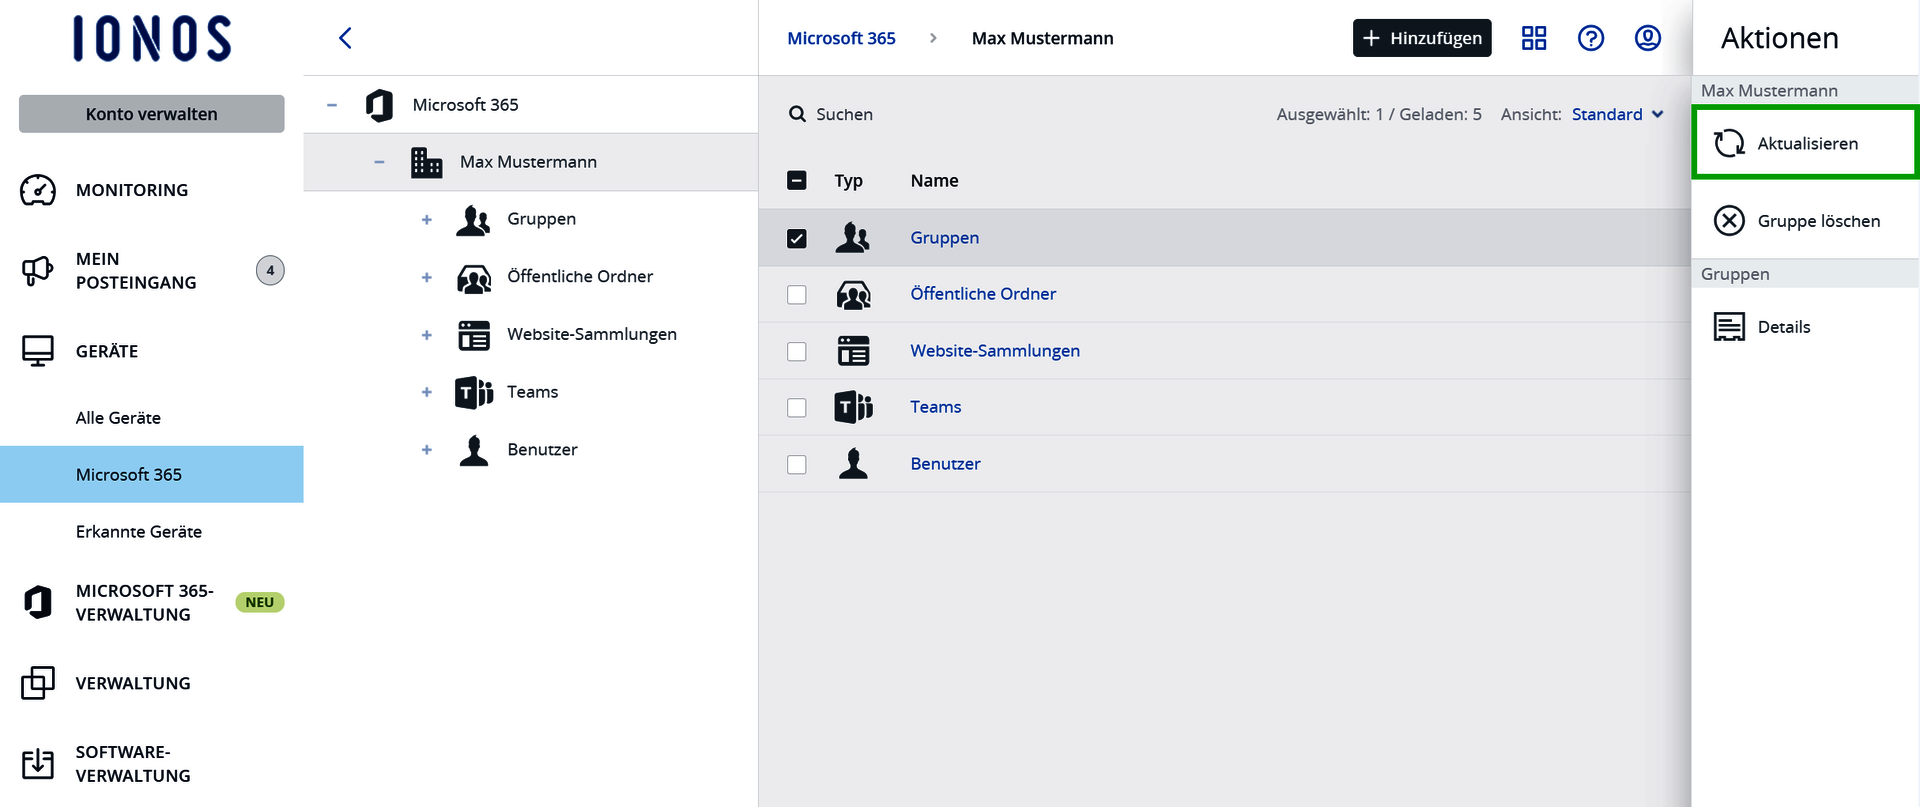Click Microsoft 365 breadcrumb link
Screen dimensions: 1920x807
841,38
